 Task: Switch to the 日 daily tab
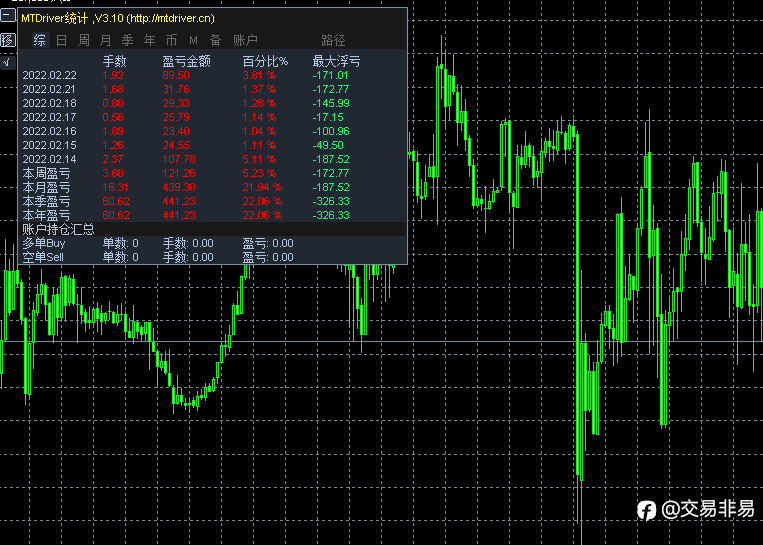point(62,40)
